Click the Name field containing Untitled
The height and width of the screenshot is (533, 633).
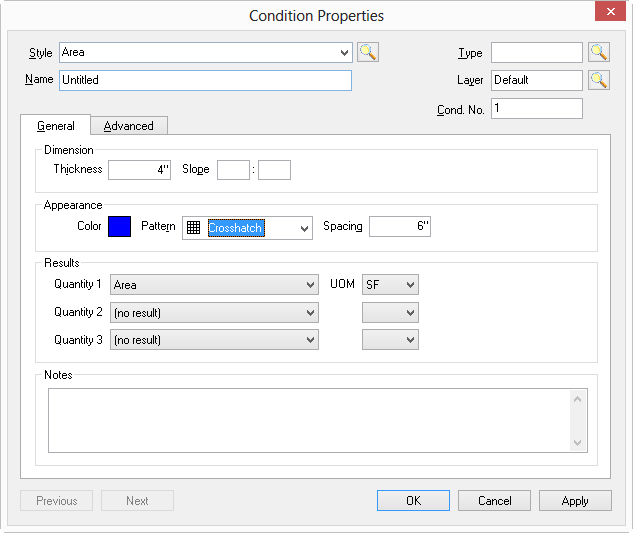(205, 80)
